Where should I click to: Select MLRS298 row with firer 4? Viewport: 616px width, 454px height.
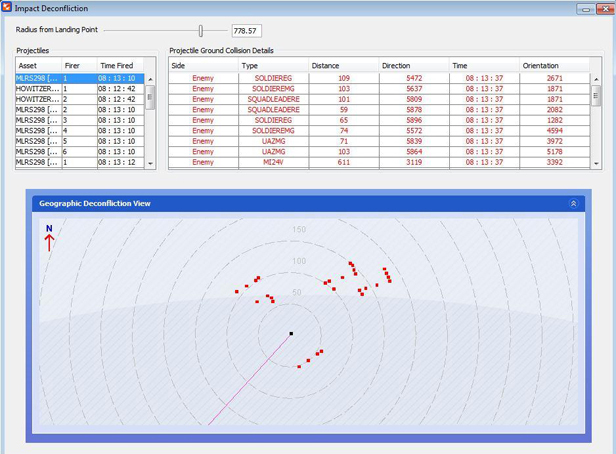pyautogui.click(x=80, y=131)
